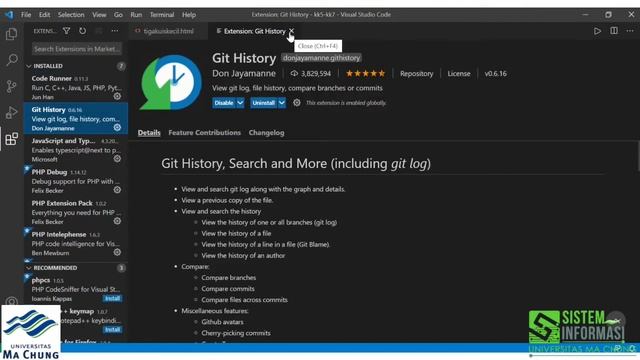Click manage gear for PHP Intelephense
Screen dimensions: 640x360
(117, 252)
